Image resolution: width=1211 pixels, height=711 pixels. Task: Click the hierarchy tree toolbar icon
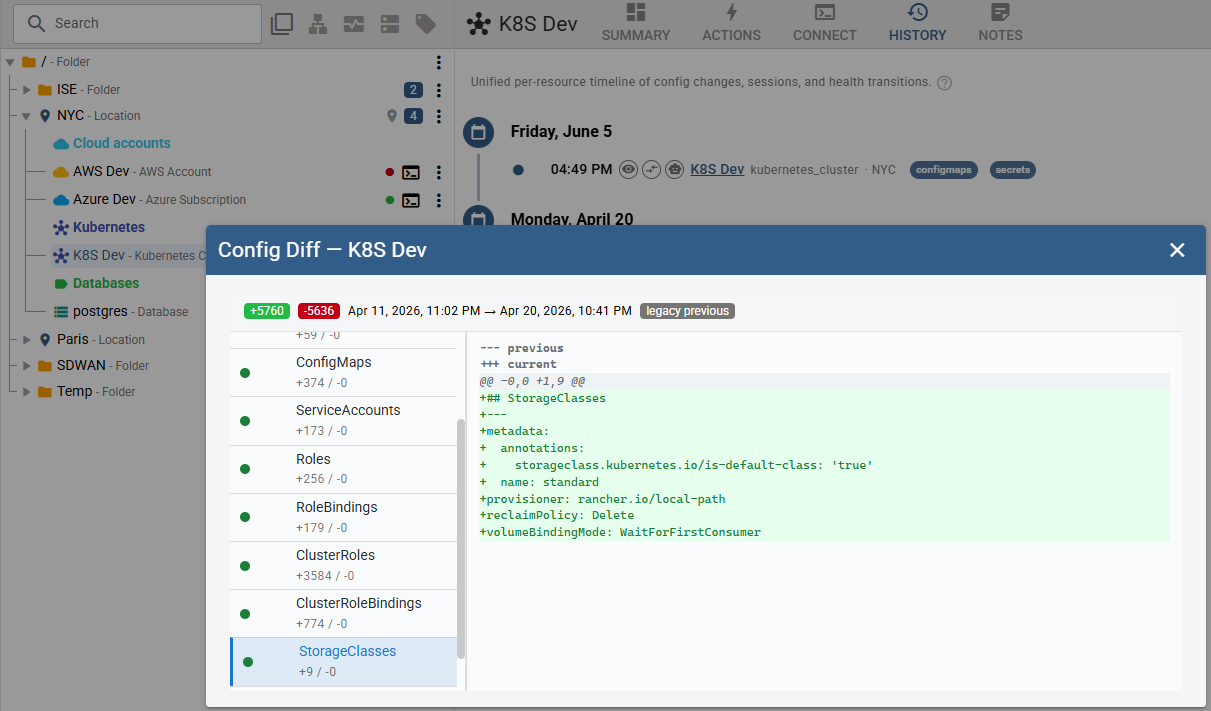pyautogui.click(x=318, y=24)
